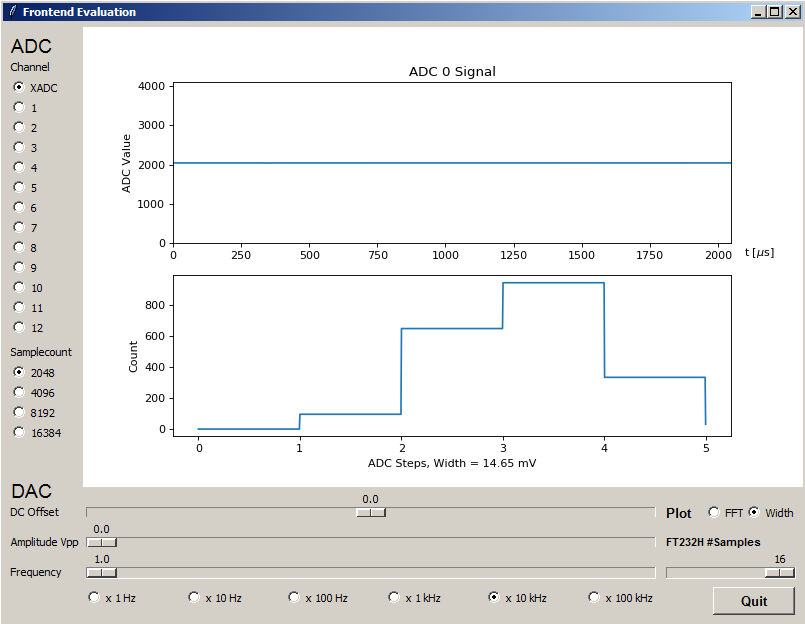This screenshot has width=805, height=624.
Task: Set frequency multiplier to x 100 Hz
Action: tap(294, 597)
